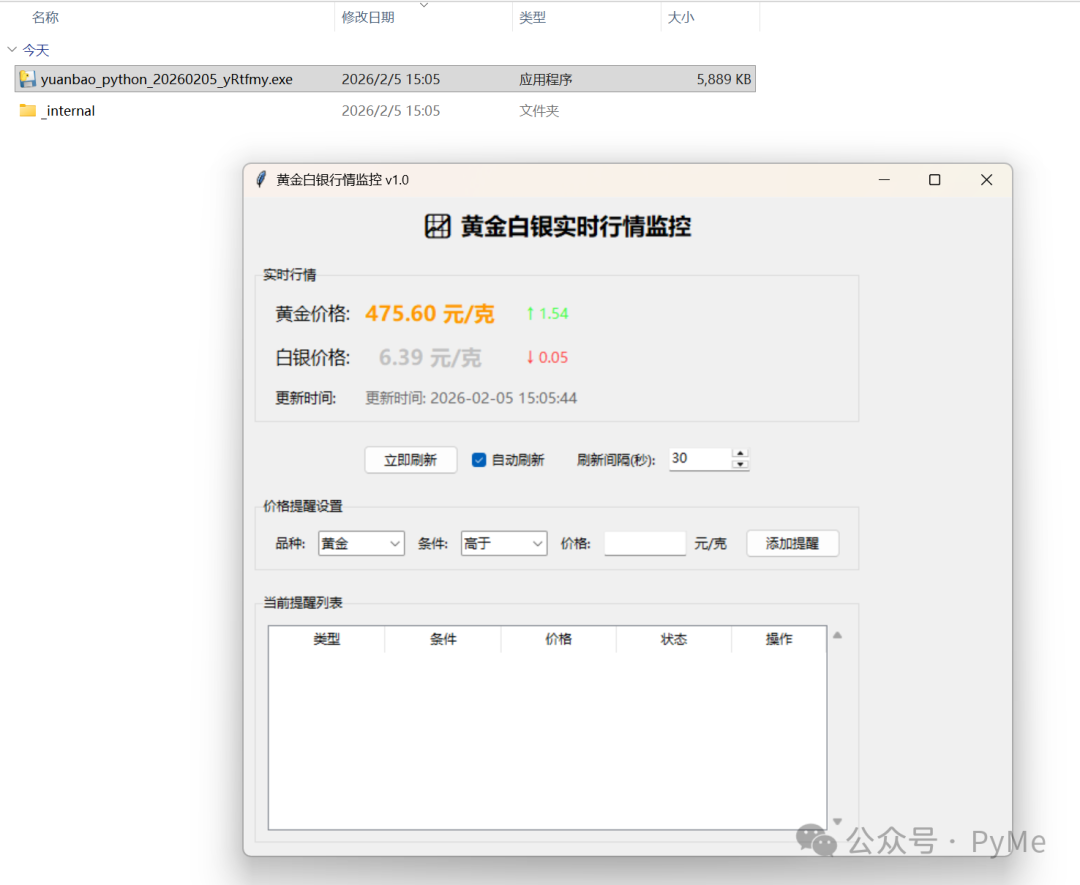Minimize the 黄金白银行情监控 window

tap(884, 180)
